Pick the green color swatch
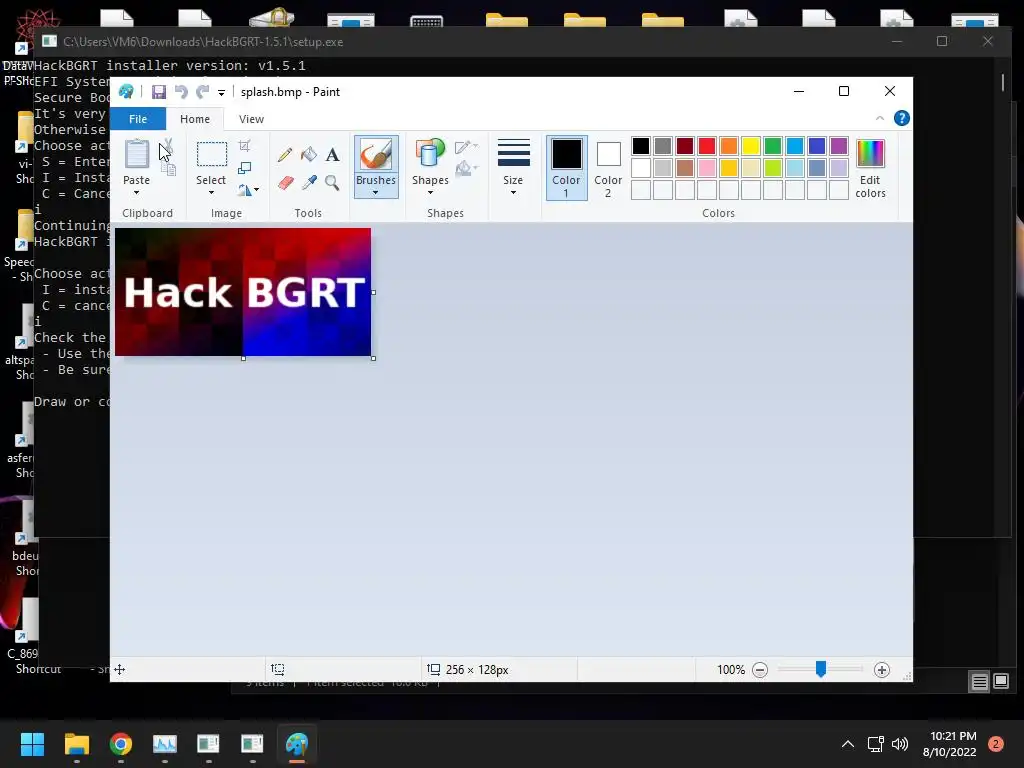 pos(773,146)
